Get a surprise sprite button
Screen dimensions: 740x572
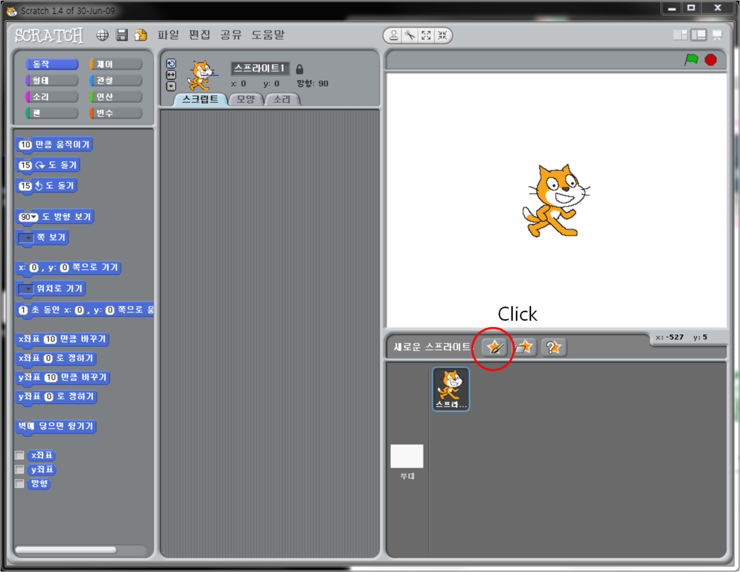(x=554, y=348)
